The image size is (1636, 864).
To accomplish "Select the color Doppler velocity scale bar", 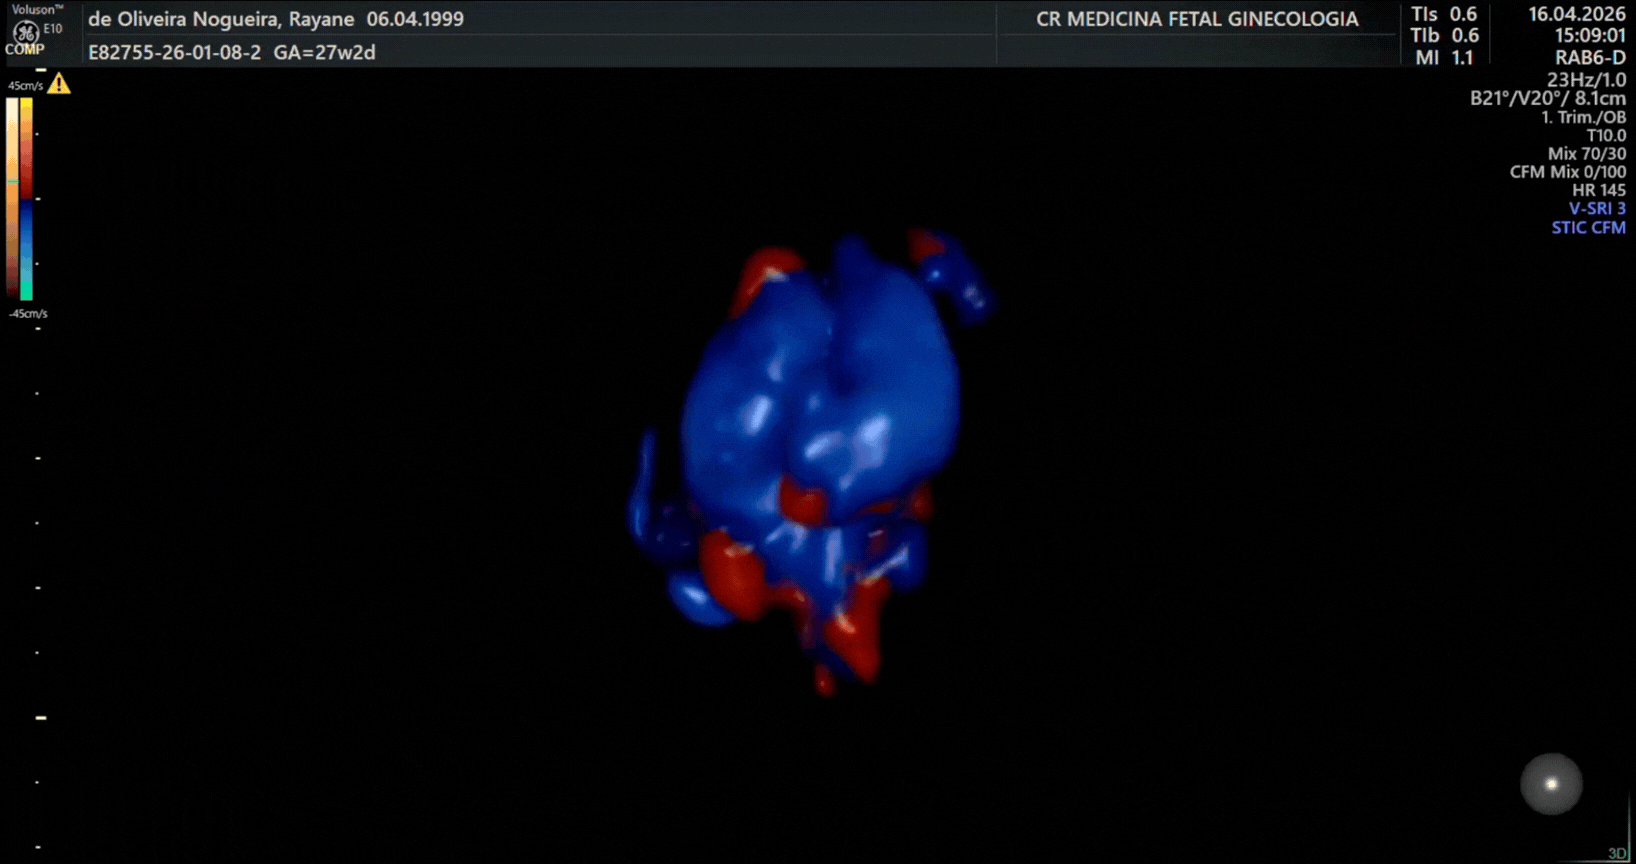I will coord(20,199).
